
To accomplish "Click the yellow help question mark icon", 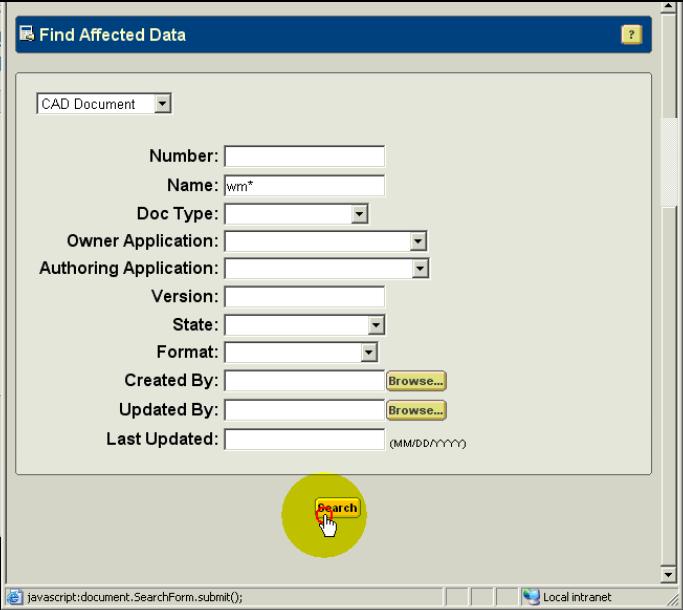I will coord(631,35).
